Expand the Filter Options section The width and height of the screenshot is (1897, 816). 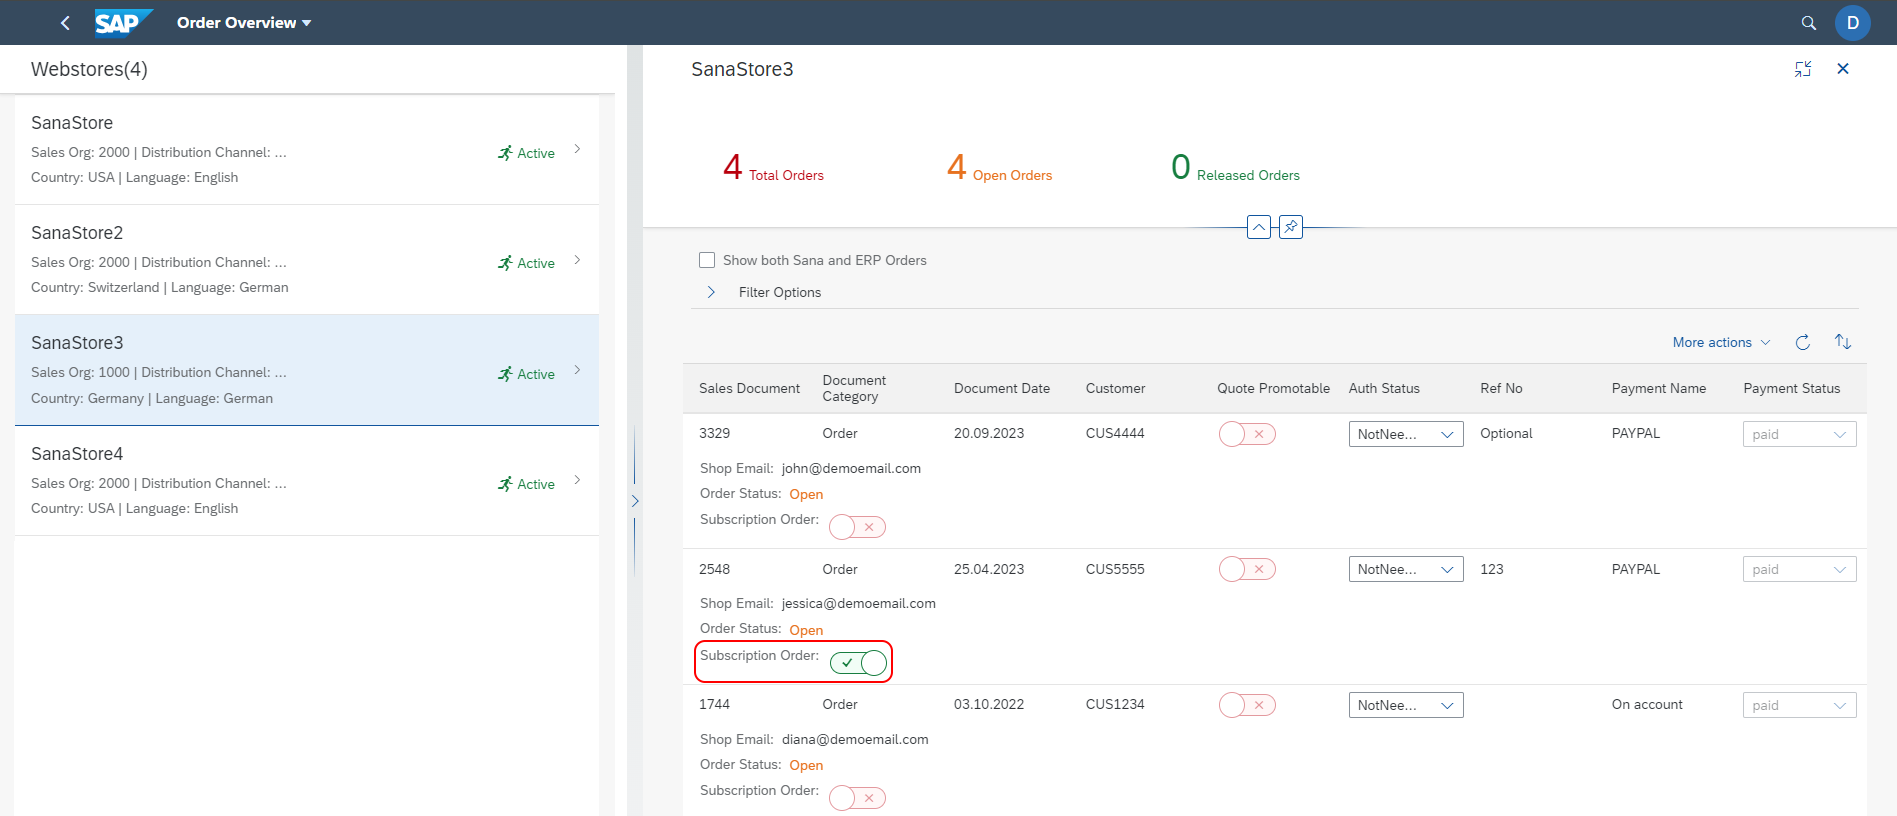[711, 292]
